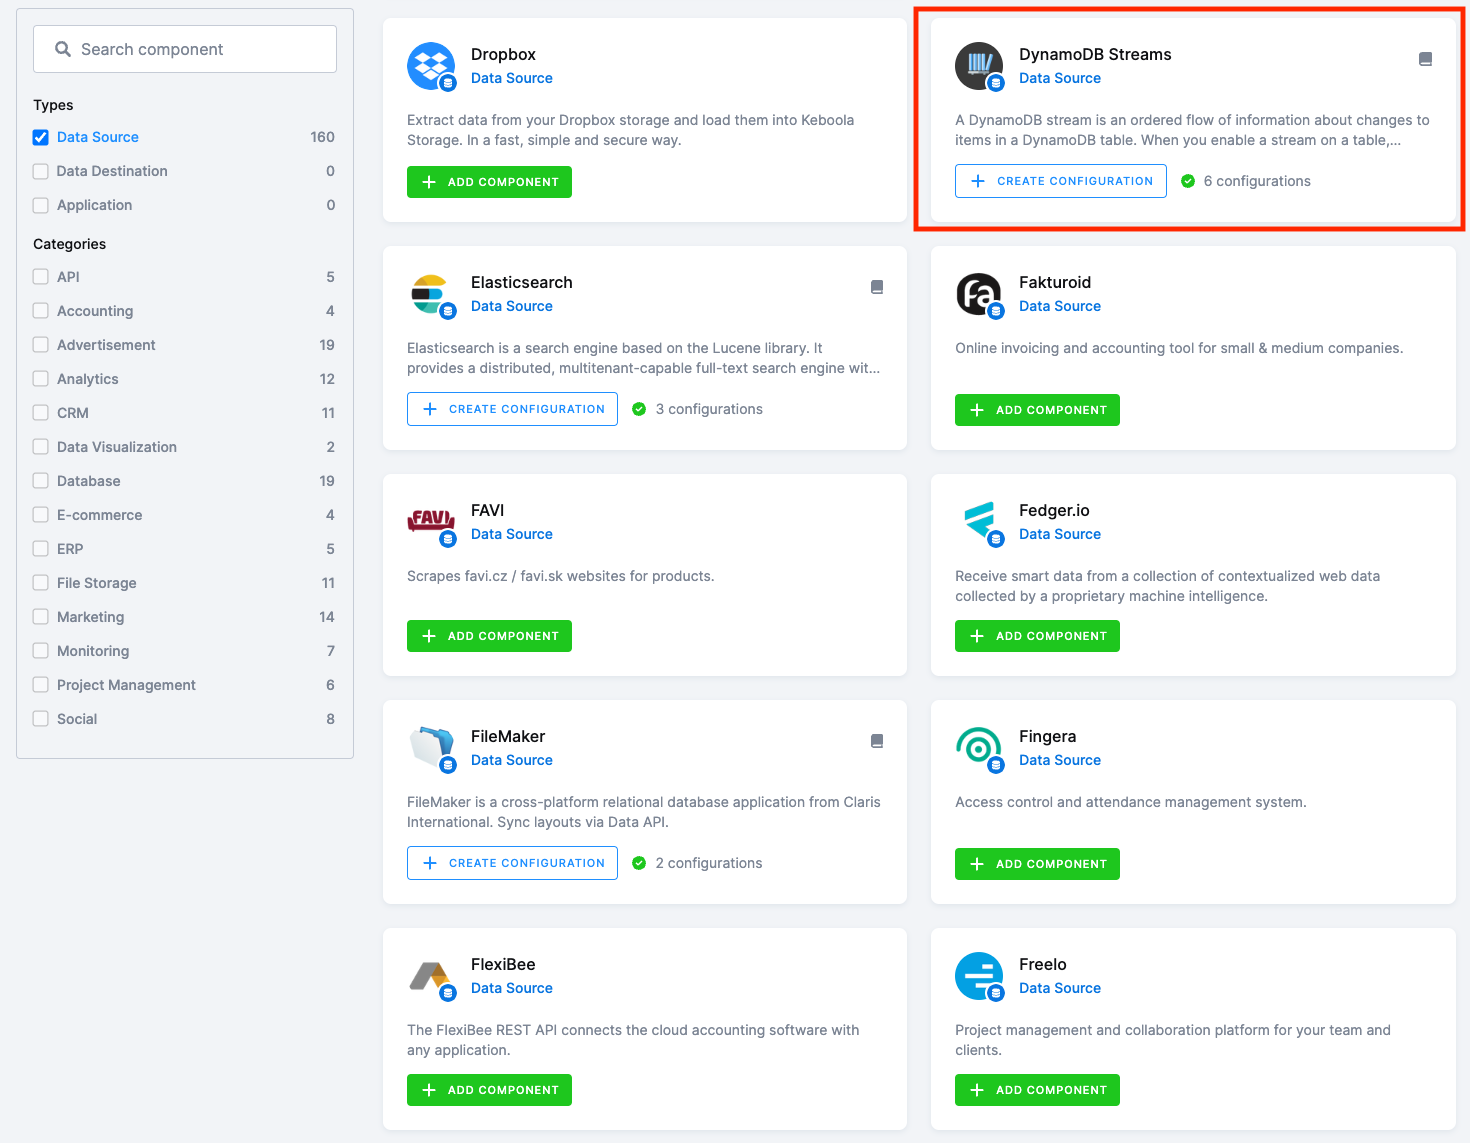Tick the Analytics category checkbox

(x=41, y=379)
